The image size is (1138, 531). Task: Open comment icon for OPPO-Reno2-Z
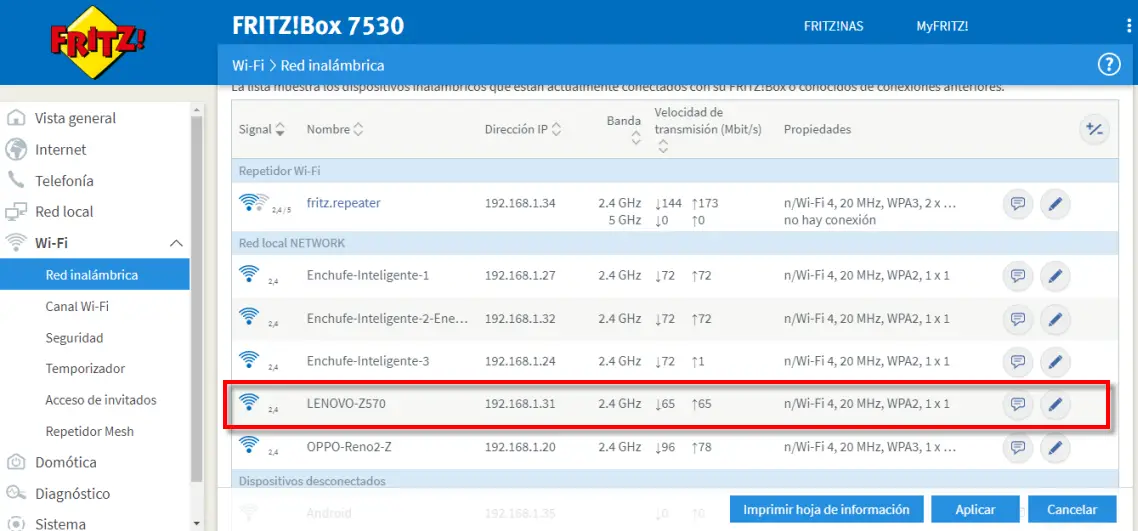click(x=1018, y=447)
